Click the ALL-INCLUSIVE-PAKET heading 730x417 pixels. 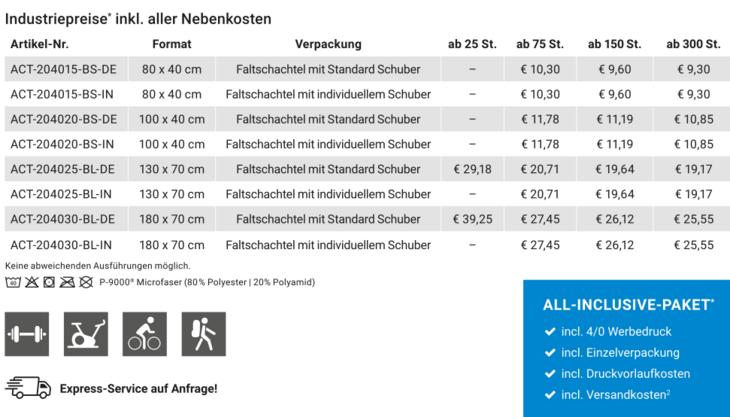click(x=629, y=305)
